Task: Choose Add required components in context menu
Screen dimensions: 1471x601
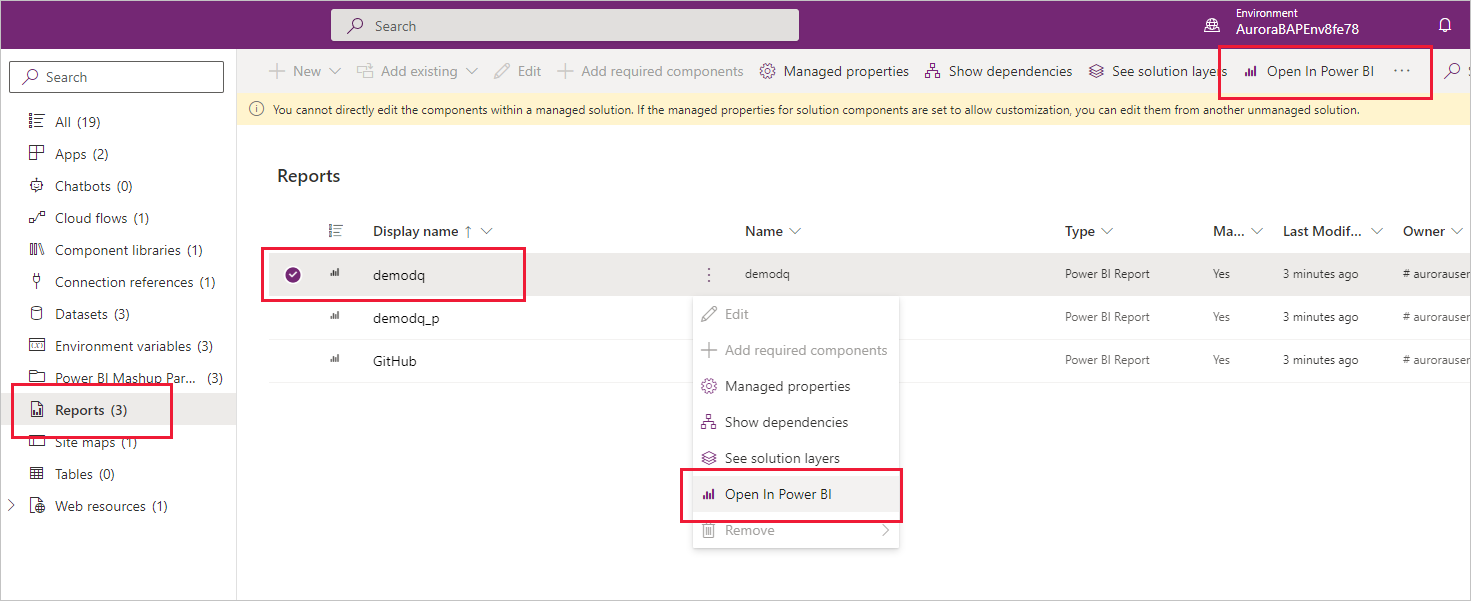Action: pyautogui.click(x=796, y=350)
